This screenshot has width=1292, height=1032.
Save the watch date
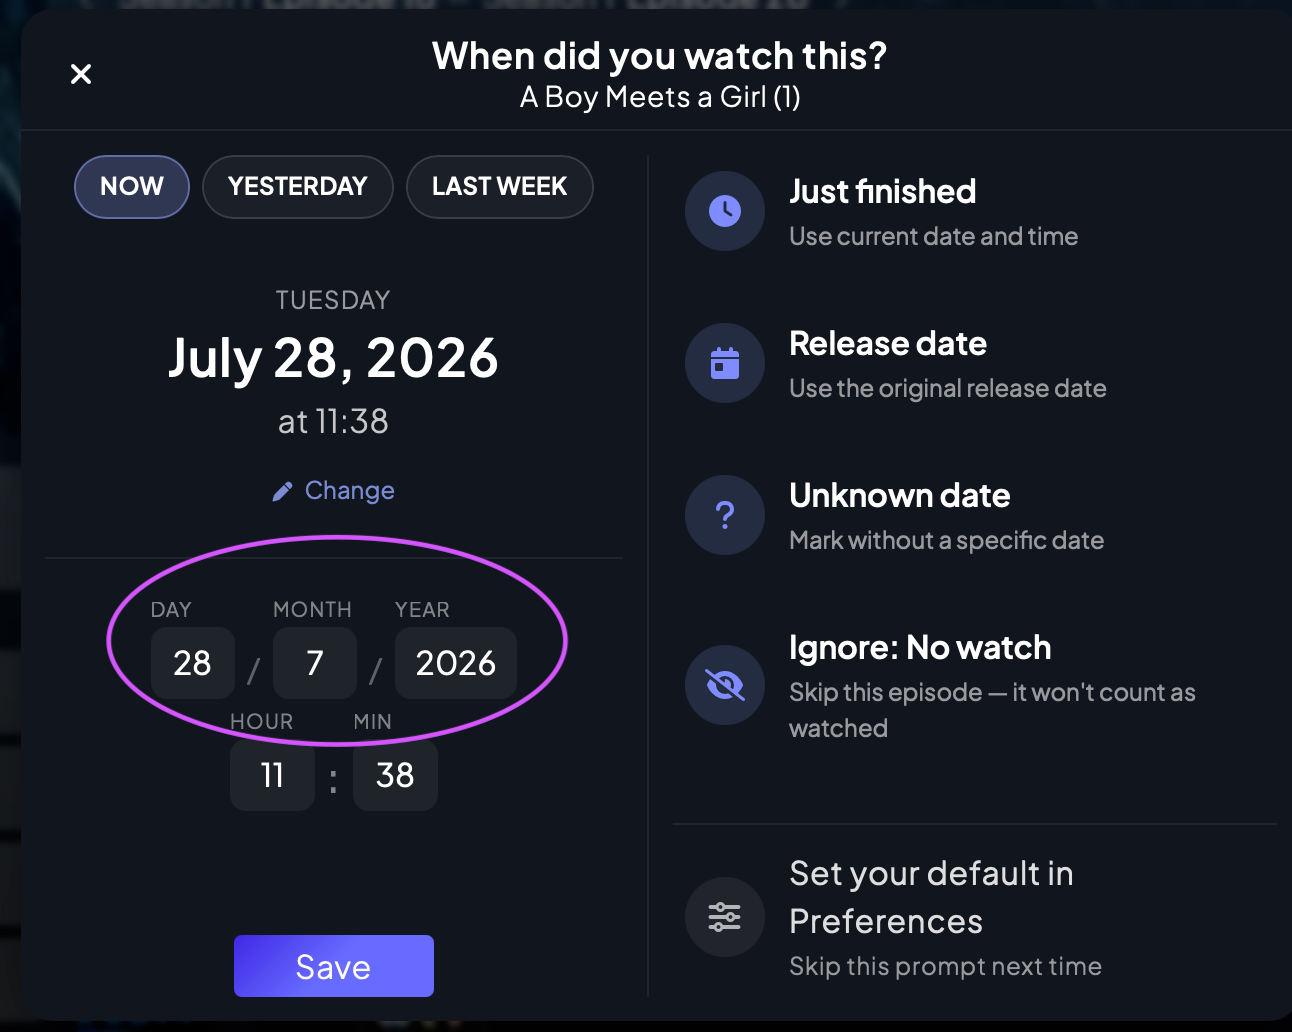pyautogui.click(x=334, y=966)
